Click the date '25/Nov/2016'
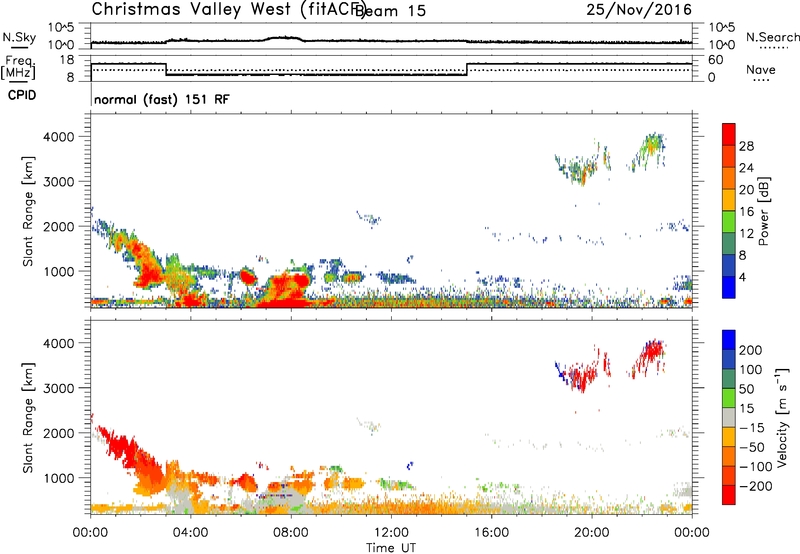800x554 pixels. click(639, 9)
